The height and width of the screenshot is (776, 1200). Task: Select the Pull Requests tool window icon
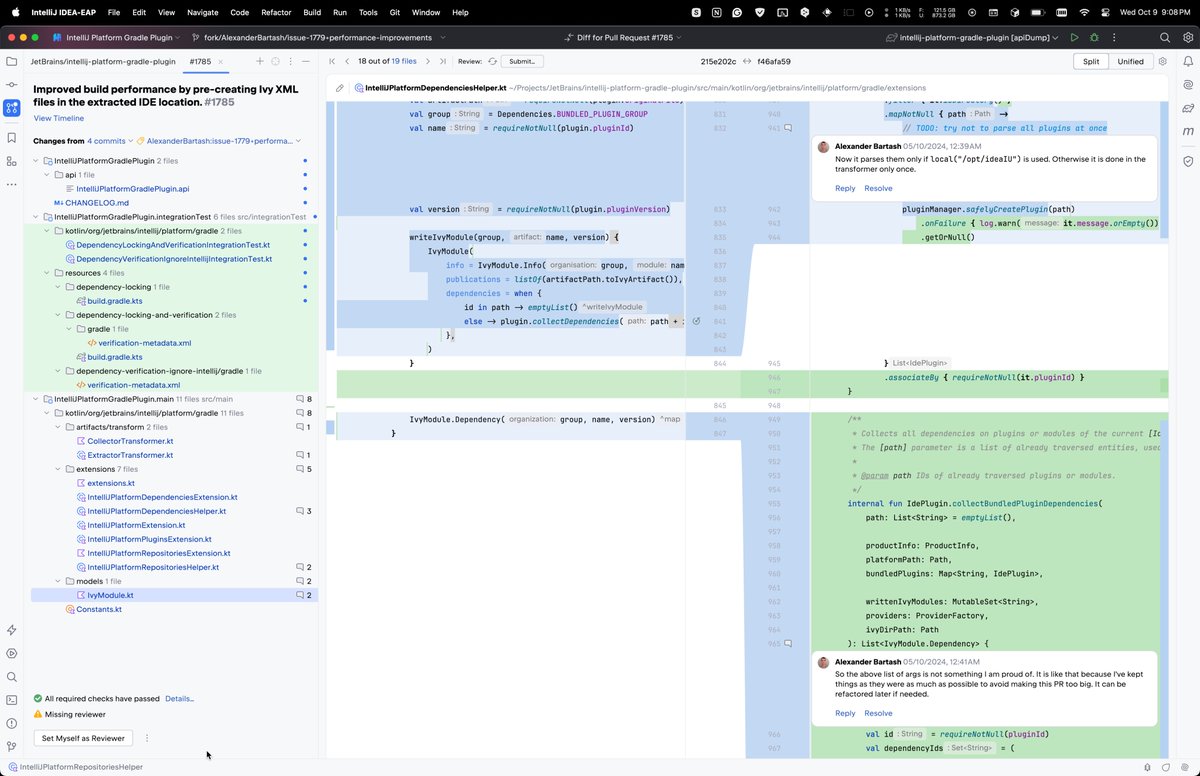[11, 110]
